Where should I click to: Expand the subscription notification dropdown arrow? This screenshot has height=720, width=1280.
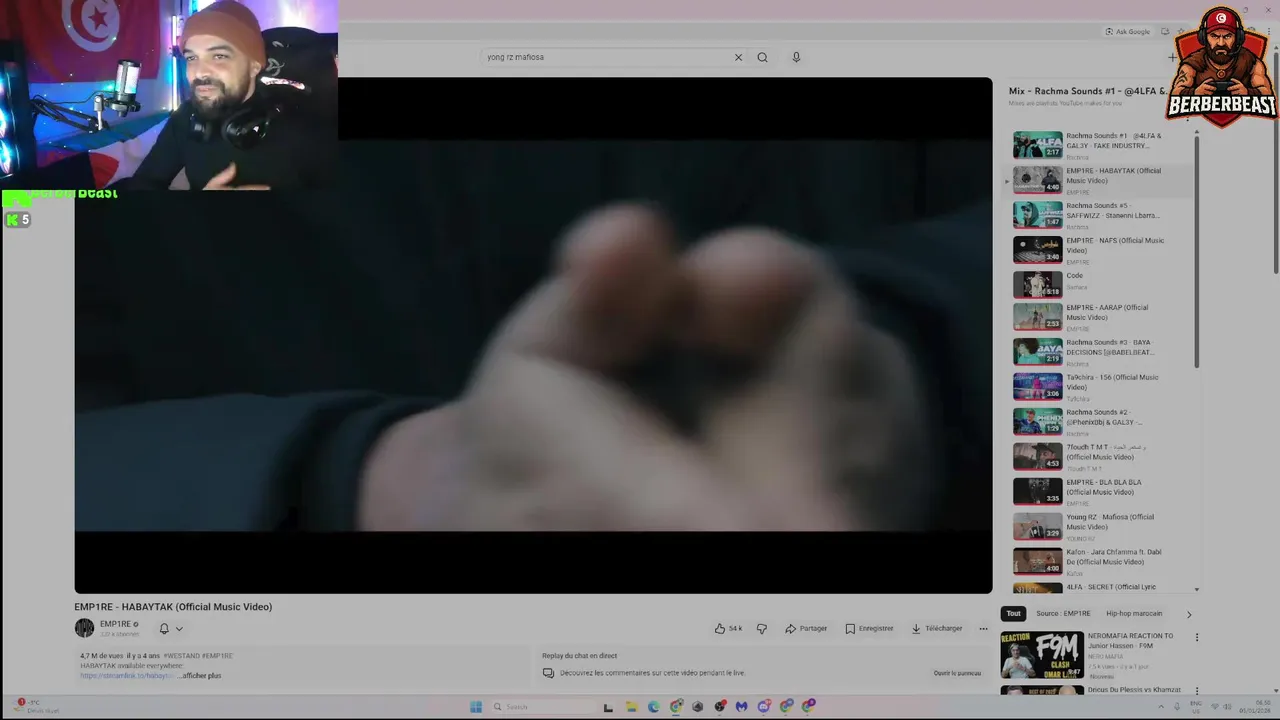point(179,629)
